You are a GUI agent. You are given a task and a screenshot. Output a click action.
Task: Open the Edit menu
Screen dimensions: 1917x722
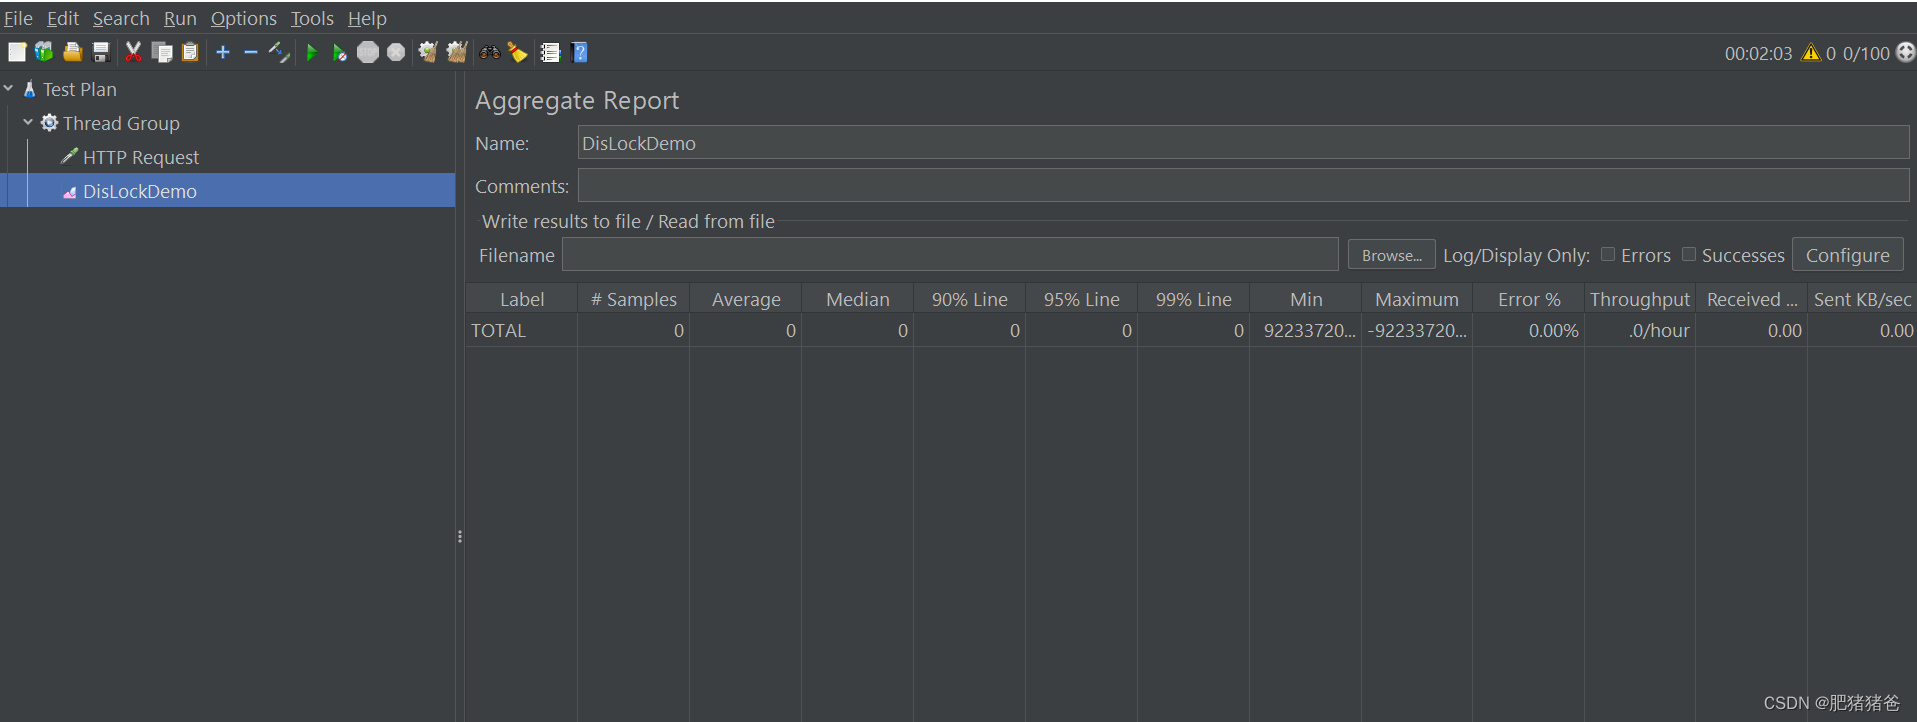tap(63, 19)
